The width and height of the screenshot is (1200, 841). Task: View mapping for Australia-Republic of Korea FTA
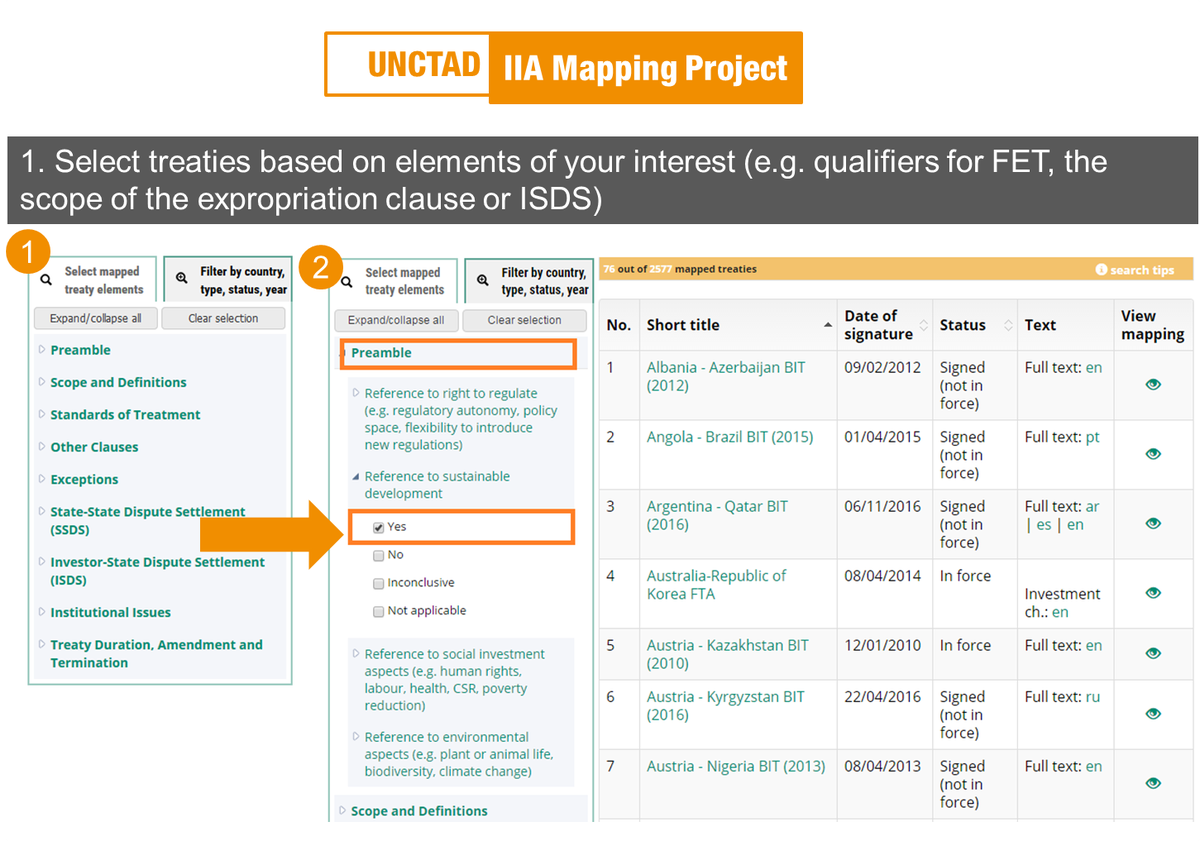tap(1153, 593)
